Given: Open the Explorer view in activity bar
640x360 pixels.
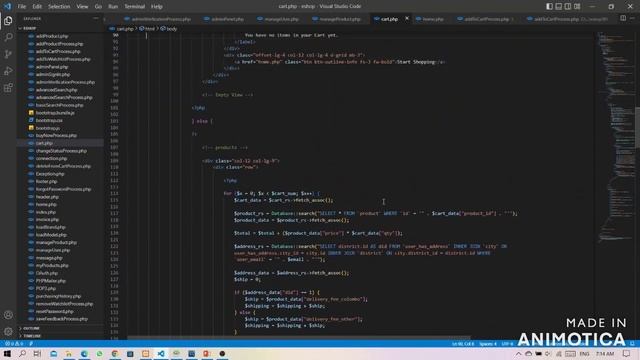Looking at the screenshot, I should 8,20.
